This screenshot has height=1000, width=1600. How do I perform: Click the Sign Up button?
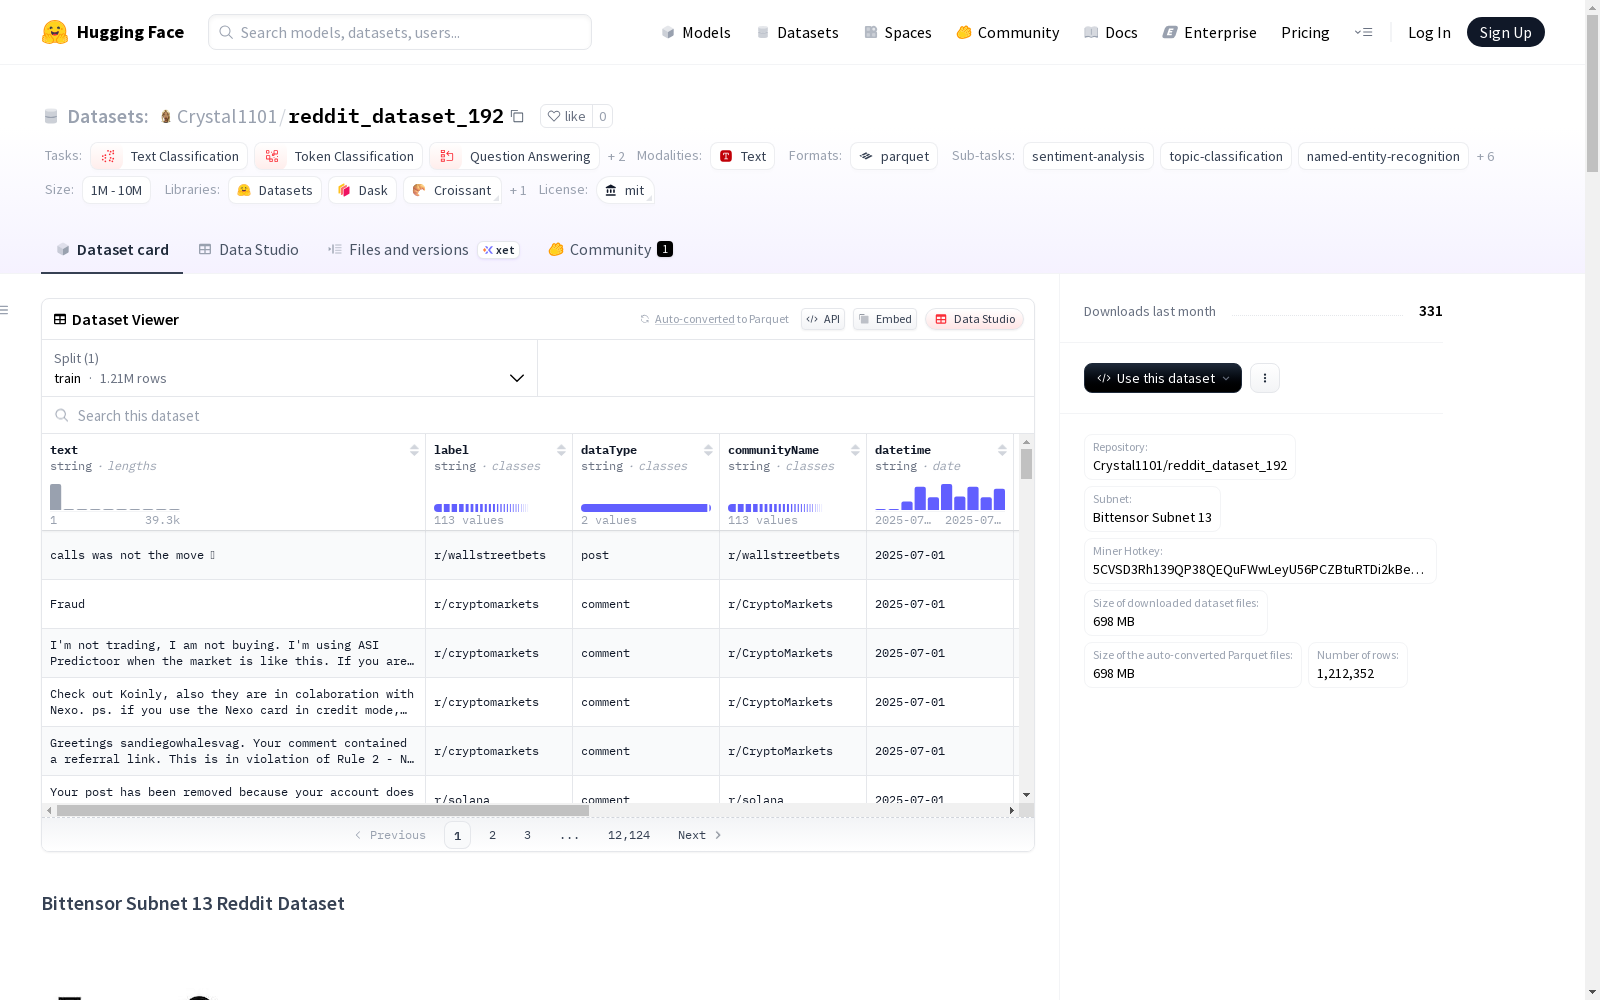[1505, 32]
